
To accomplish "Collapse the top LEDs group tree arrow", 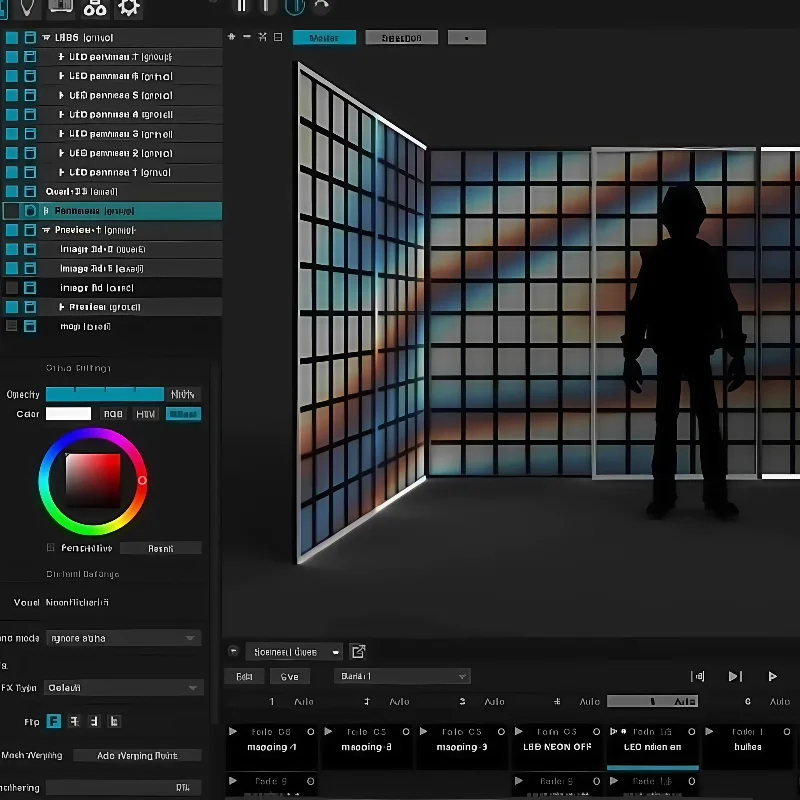I will (46, 38).
